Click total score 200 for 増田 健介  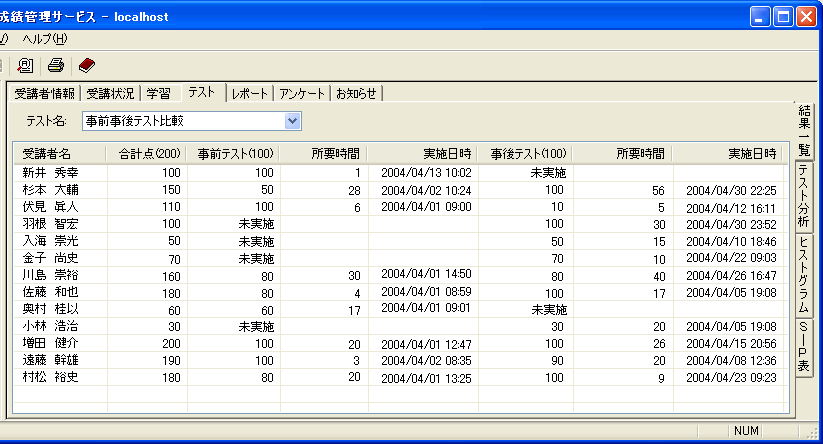point(171,344)
